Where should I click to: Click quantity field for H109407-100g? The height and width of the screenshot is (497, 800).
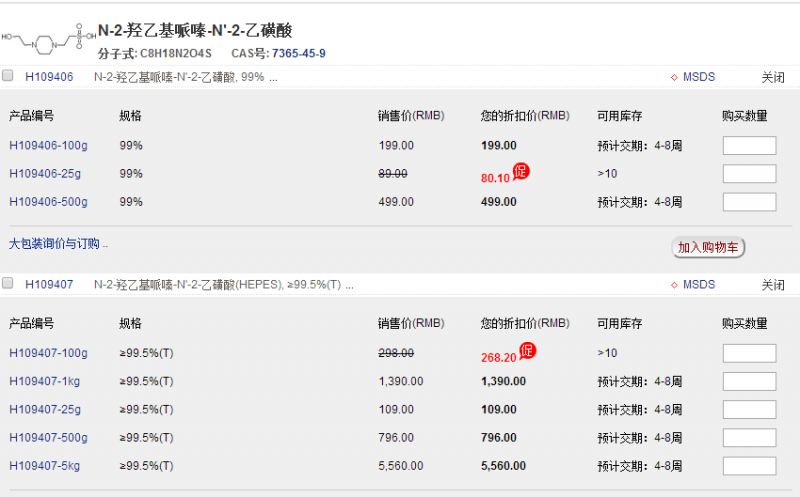[x=749, y=353]
